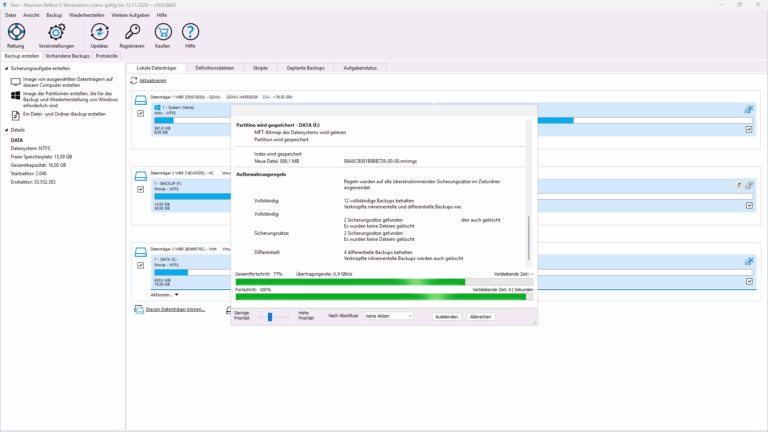Image resolution: width=768 pixels, height=432 pixels.
Task: Uncheck the DATA partition checkbox at row end
Action: [x=749, y=281]
